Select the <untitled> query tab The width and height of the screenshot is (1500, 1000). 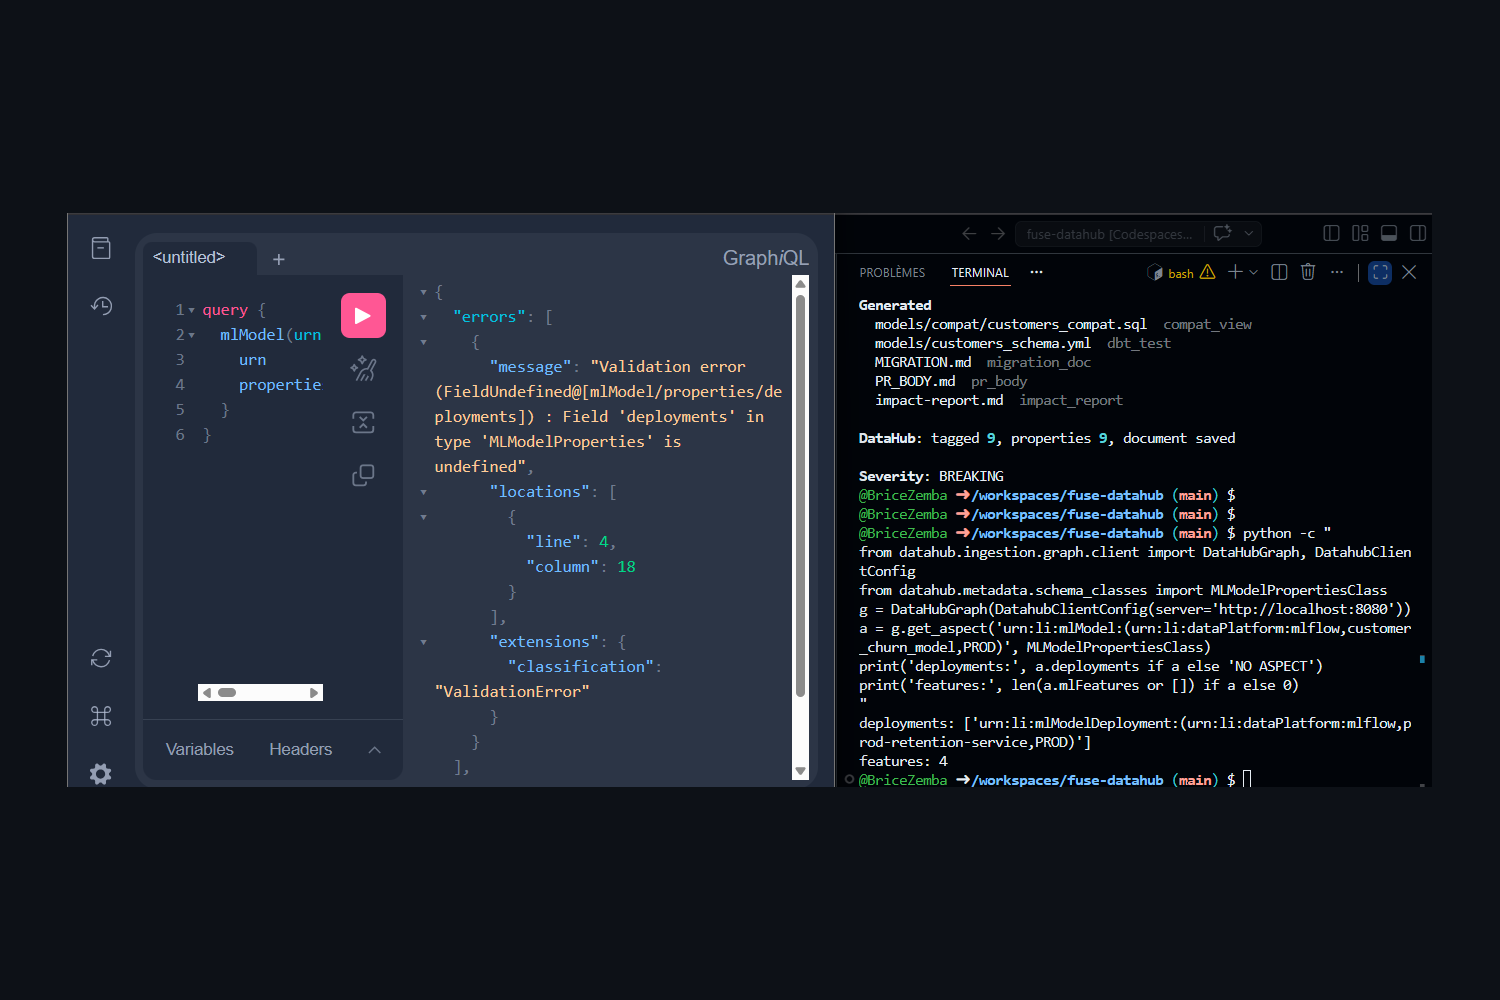click(x=189, y=257)
